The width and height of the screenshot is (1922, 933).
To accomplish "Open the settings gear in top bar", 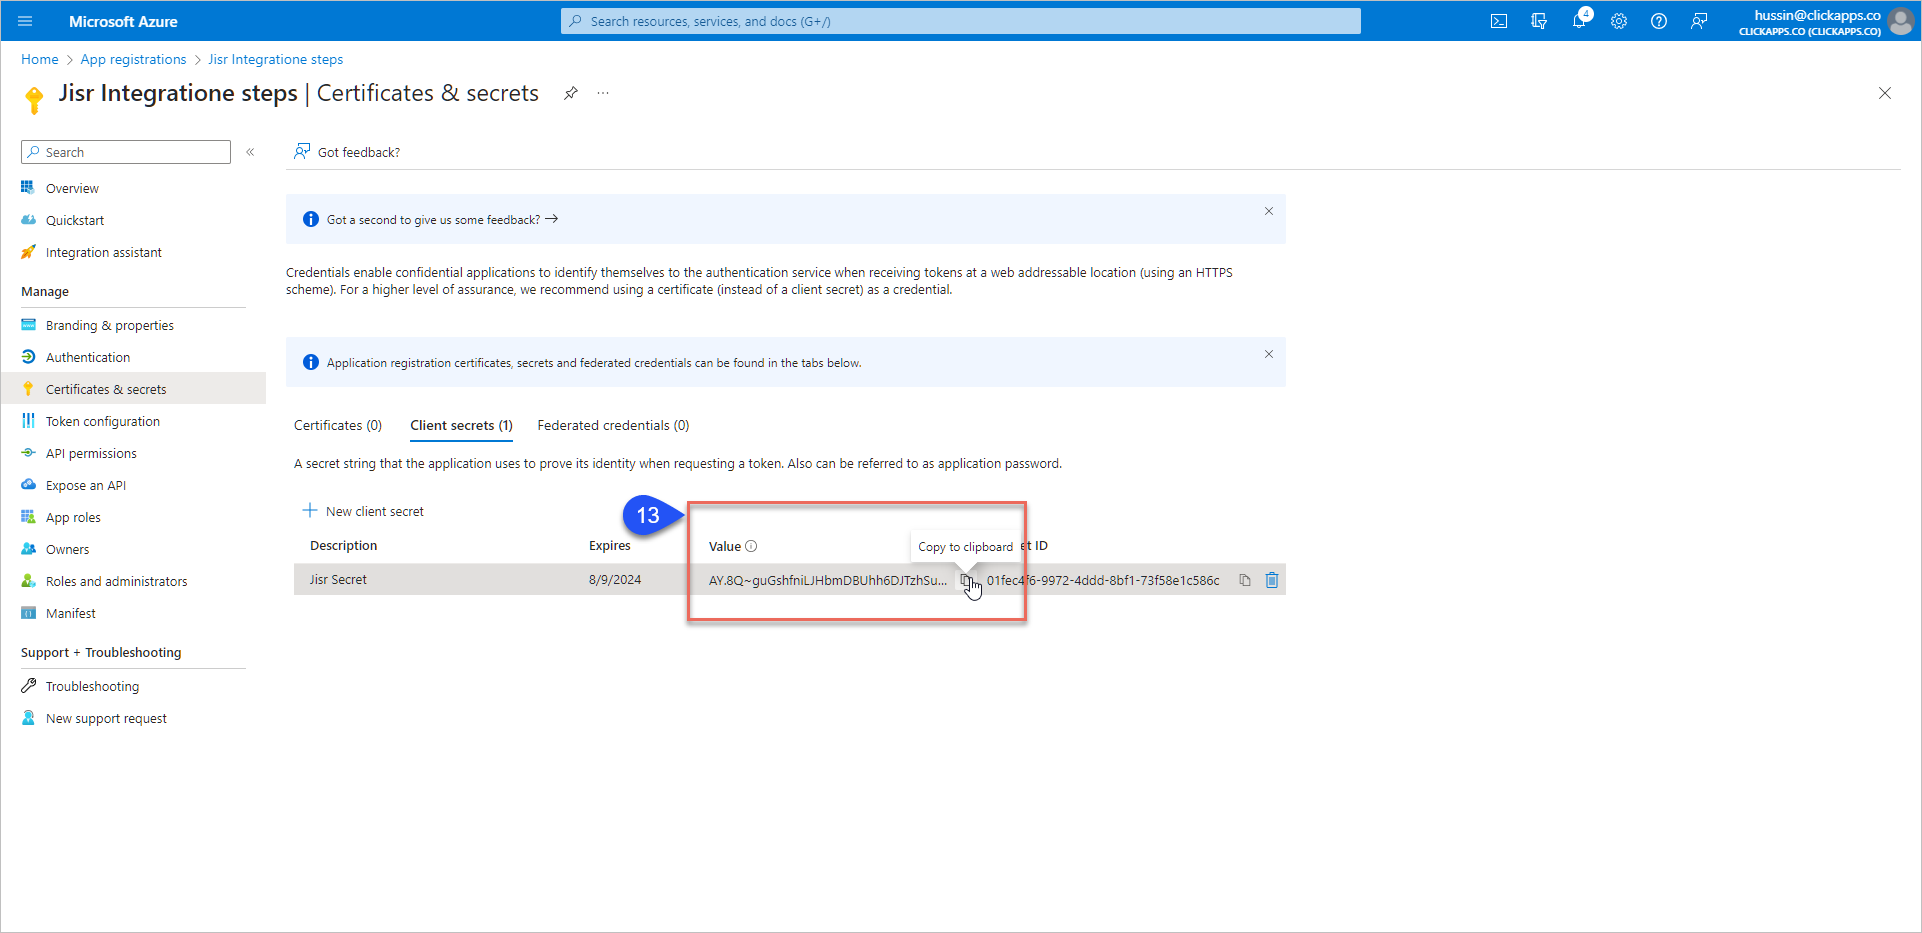I will 1619,21.
